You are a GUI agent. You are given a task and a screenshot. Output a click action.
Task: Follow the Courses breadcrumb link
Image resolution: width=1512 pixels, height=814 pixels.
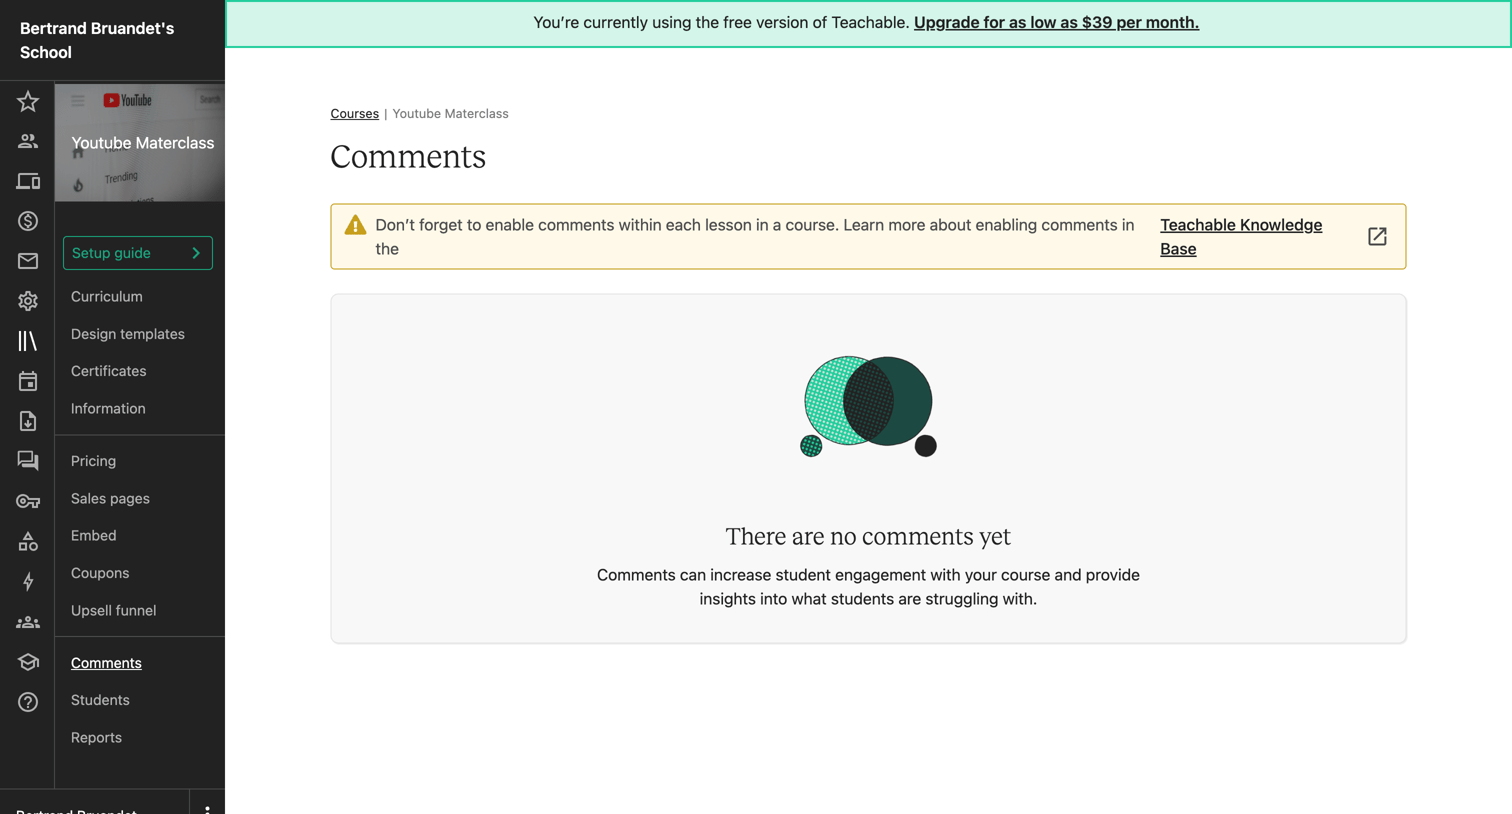[x=355, y=114]
